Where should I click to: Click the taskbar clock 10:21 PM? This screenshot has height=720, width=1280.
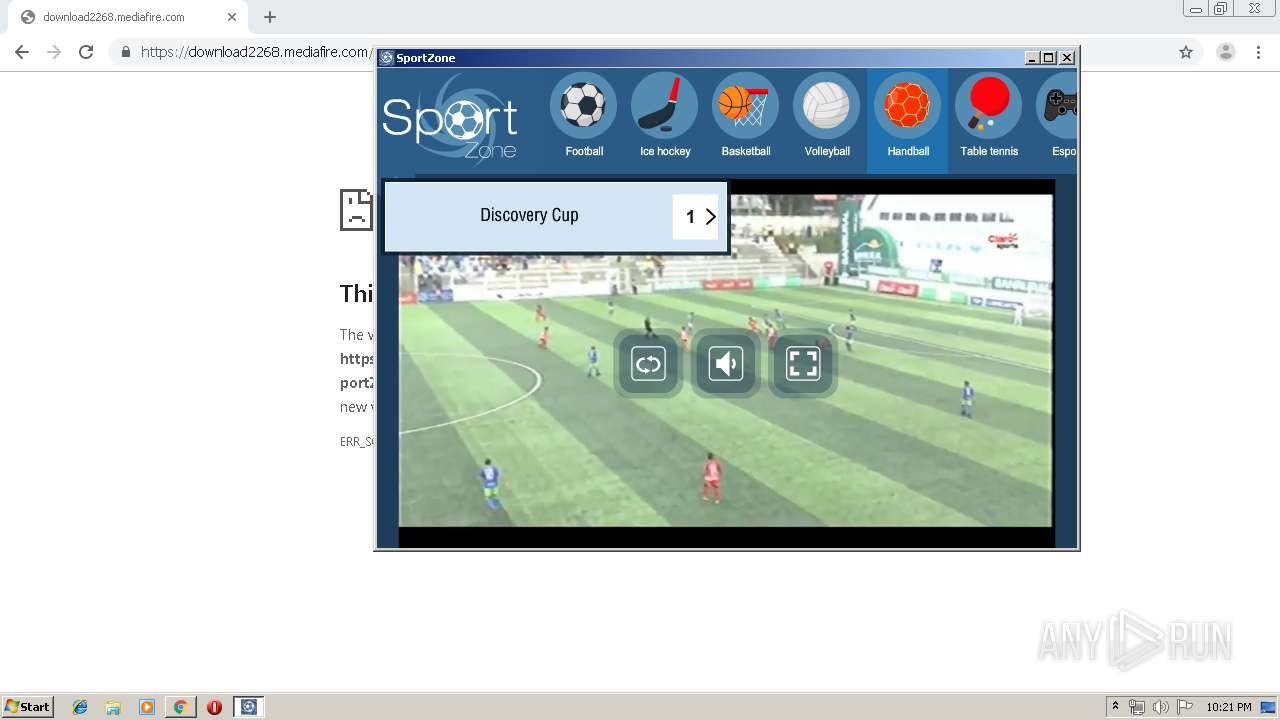click(1229, 707)
